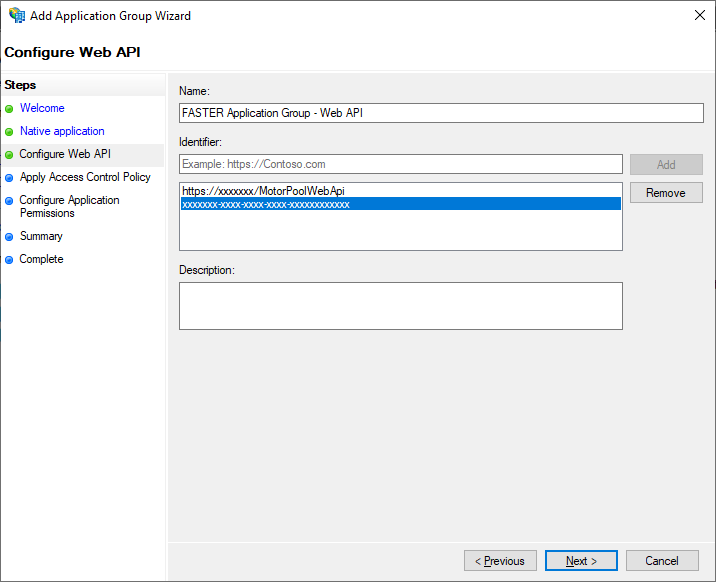Click the wizard icon in the title bar

pos(16,16)
